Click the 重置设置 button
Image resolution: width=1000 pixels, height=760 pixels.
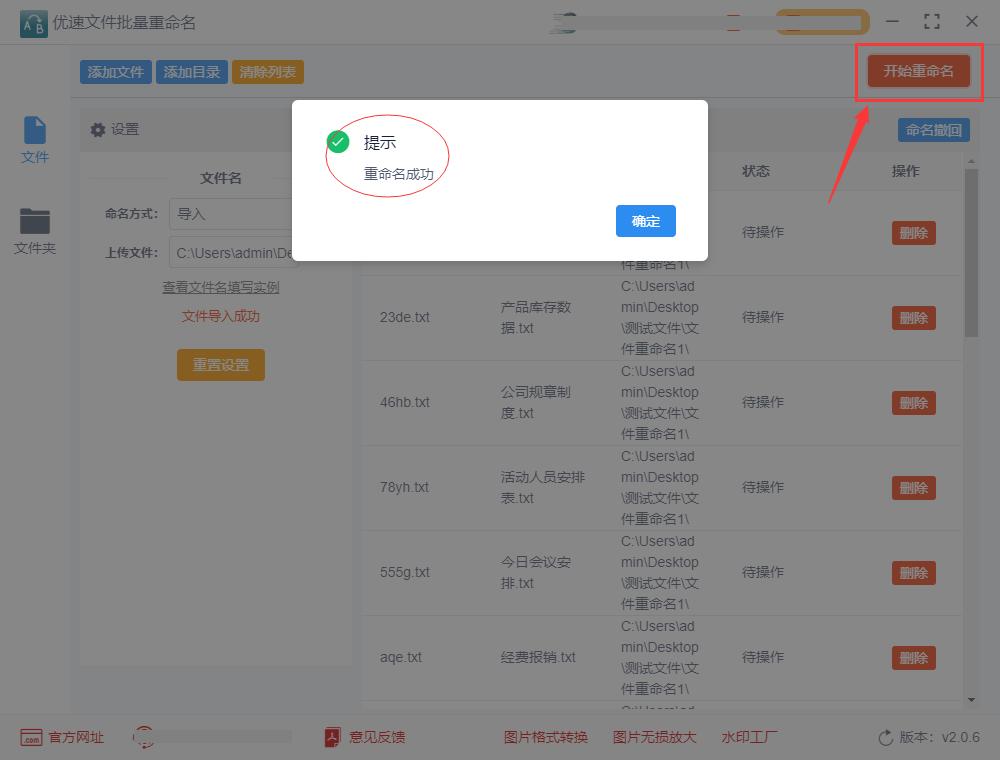[220, 365]
